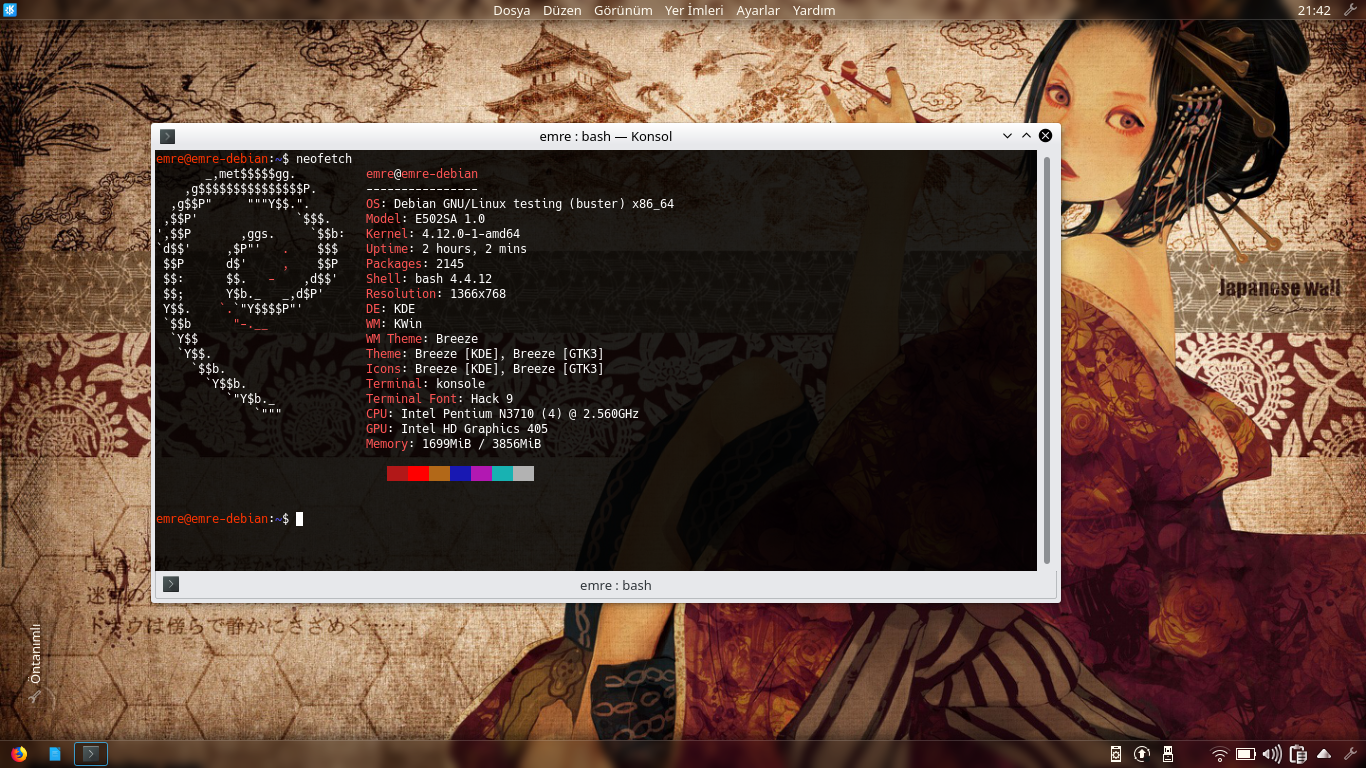Viewport: 1366px width, 768px height.
Task: Open the blue document icon in taskbar
Action: click(54, 753)
